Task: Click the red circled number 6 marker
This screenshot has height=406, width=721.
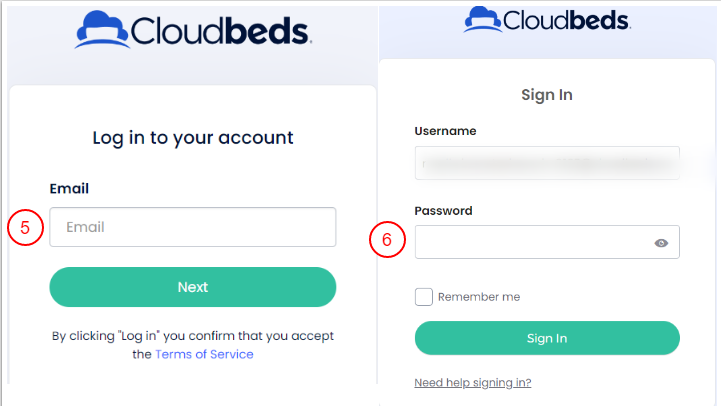Action: [x=387, y=240]
